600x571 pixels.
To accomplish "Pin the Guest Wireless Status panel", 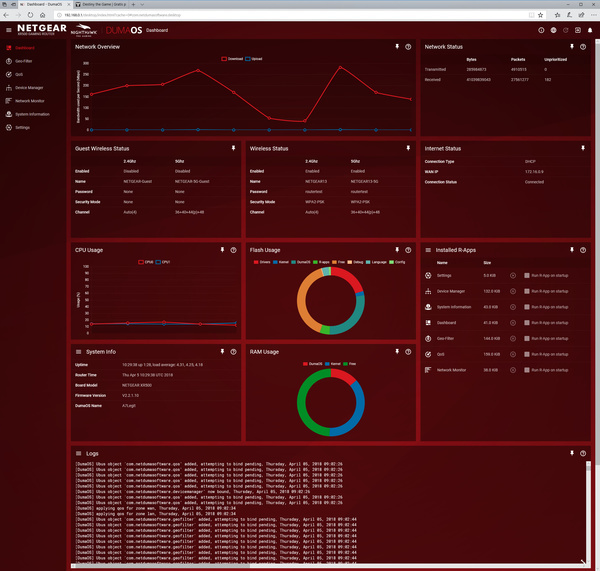I will (233, 148).
